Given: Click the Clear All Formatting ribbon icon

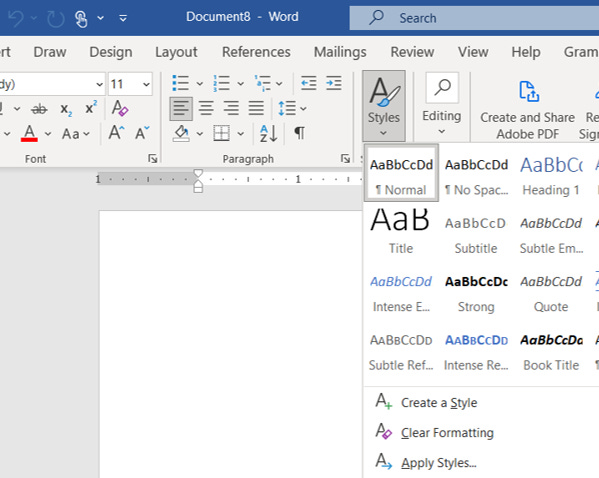Looking at the screenshot, I should [120, 108].
